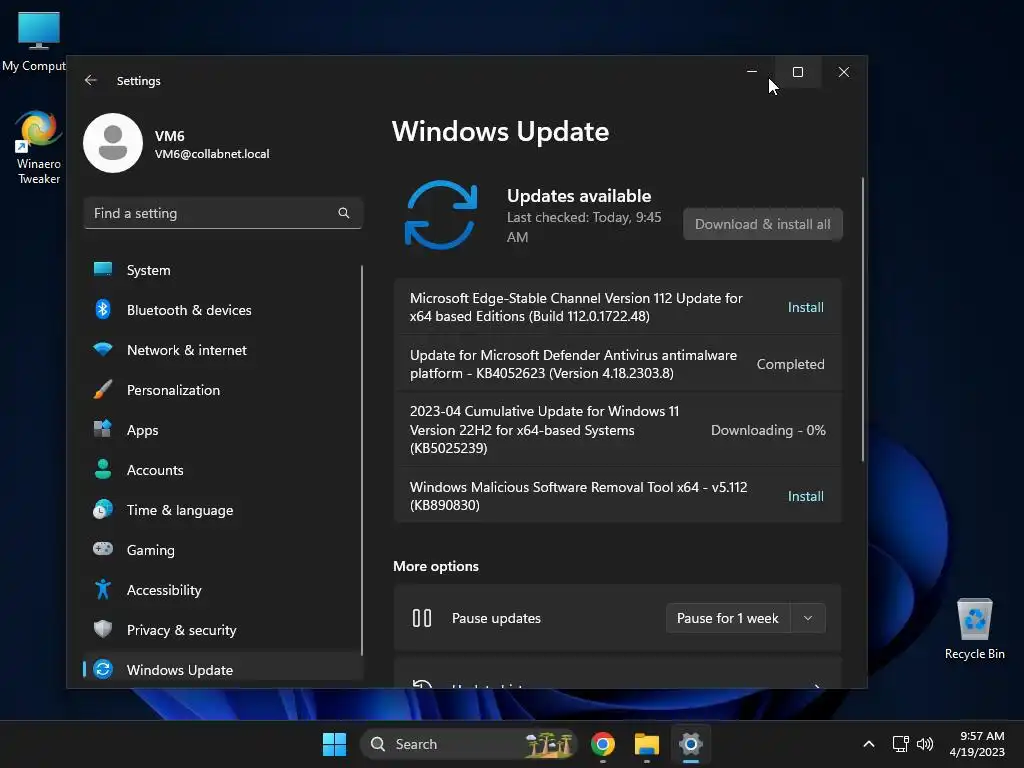
Task: Select the Apps icon in sidebar
Action: point(103,429)
